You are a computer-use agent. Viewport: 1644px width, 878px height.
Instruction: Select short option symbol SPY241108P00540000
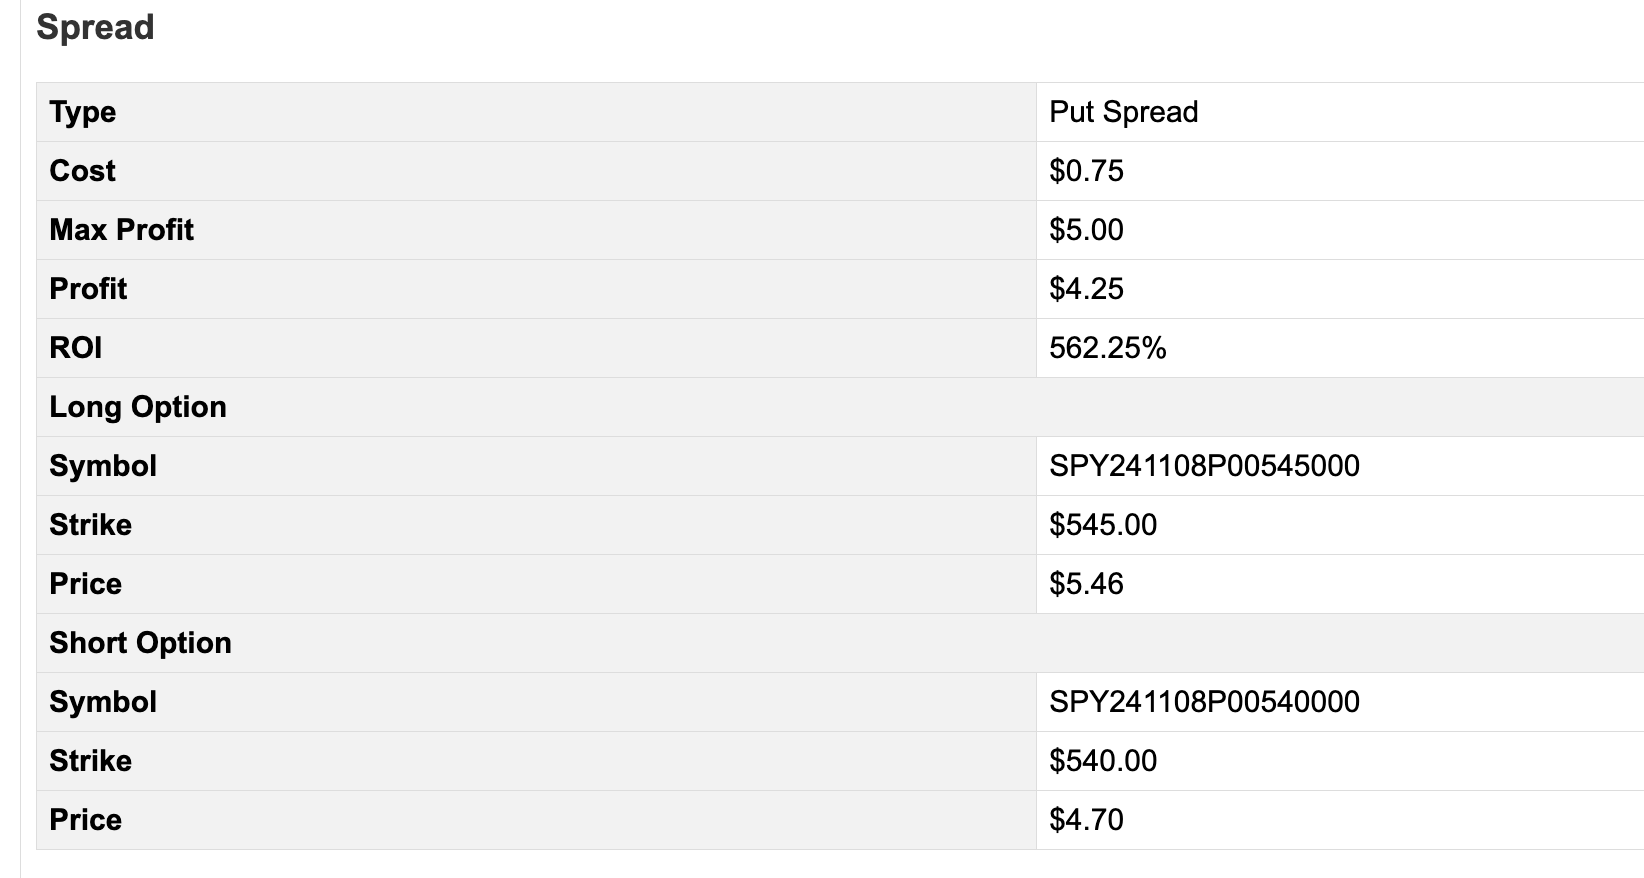pos(1204,702)
